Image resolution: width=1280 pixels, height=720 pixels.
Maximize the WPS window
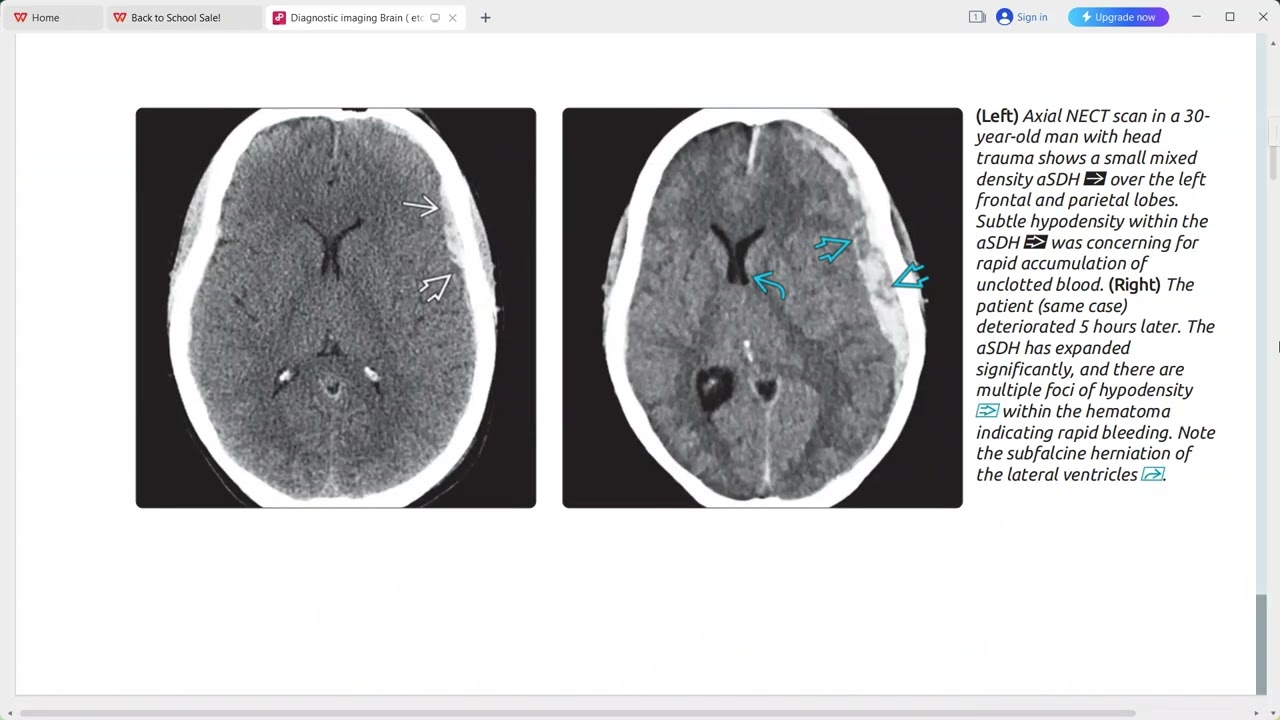pyautogui.click(x=1230, y=17)
